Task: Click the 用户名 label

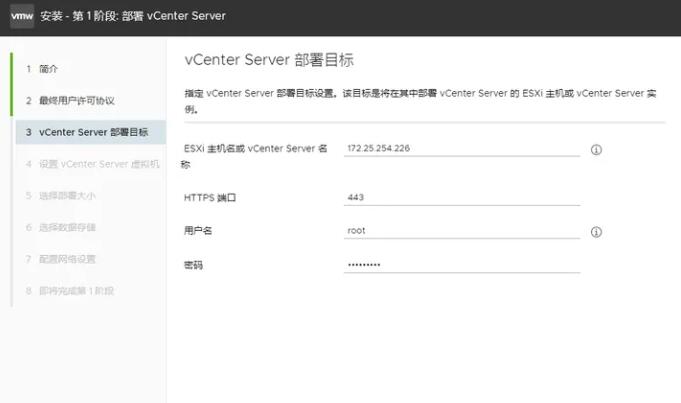Action: (198, 231)
